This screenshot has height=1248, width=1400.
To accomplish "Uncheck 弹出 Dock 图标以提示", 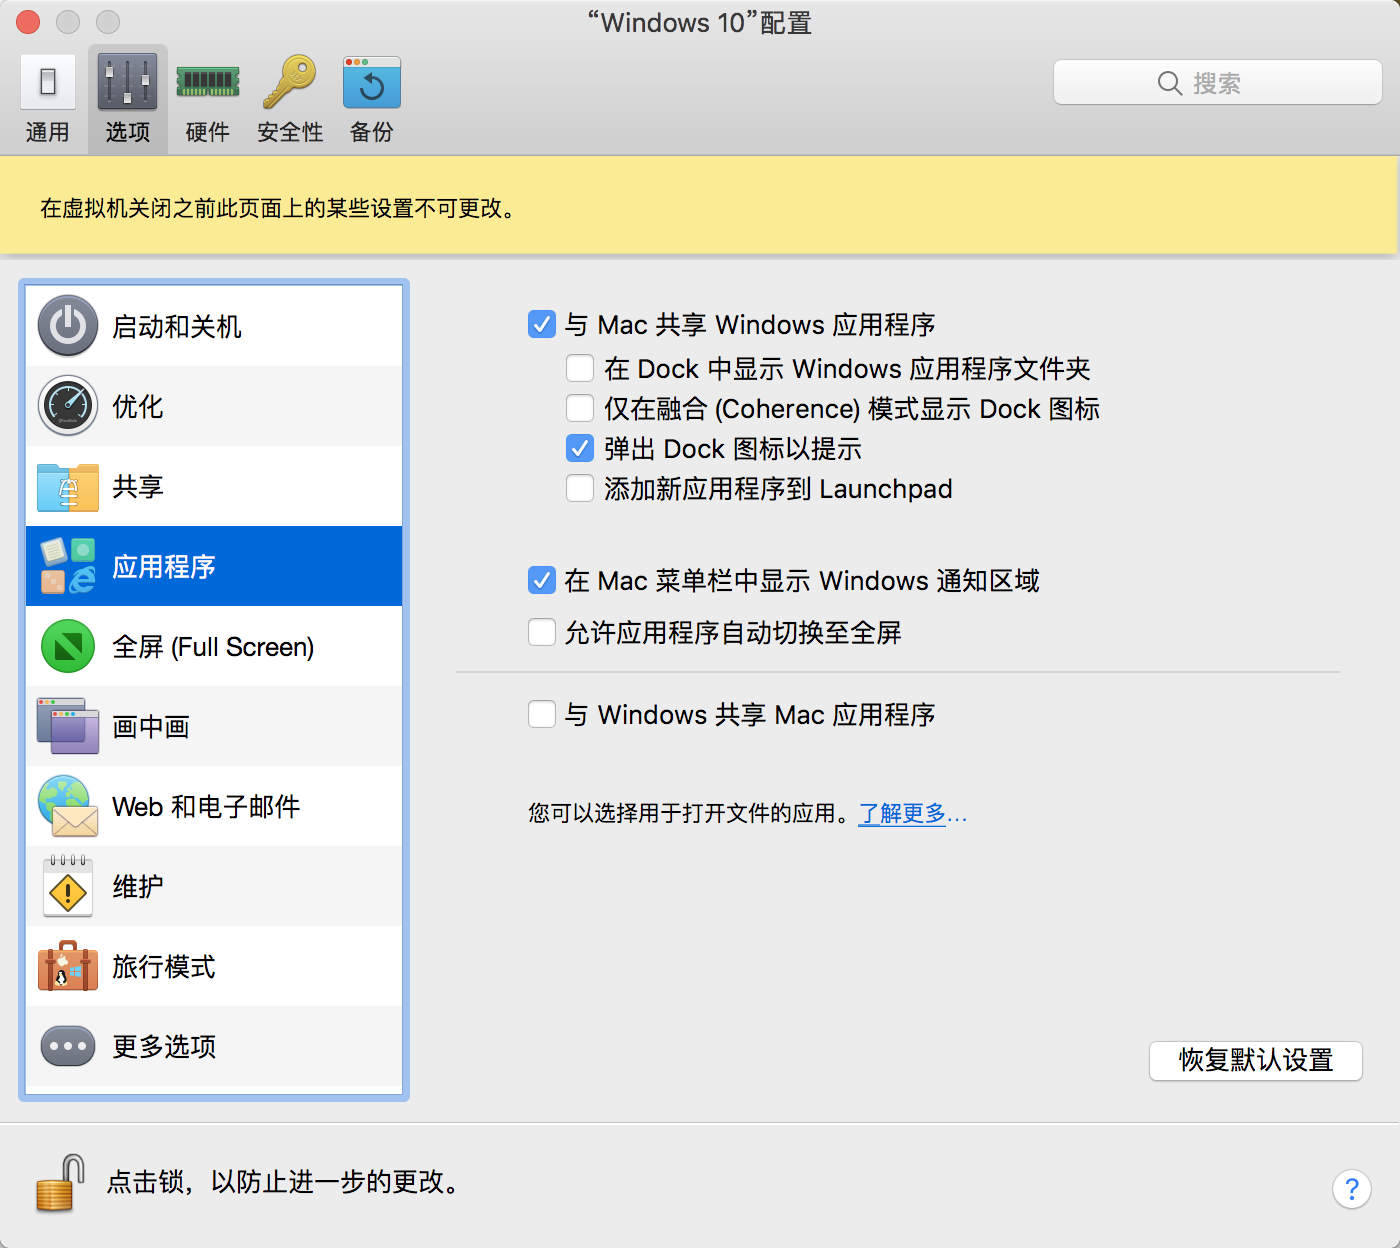I will [580, 448].
